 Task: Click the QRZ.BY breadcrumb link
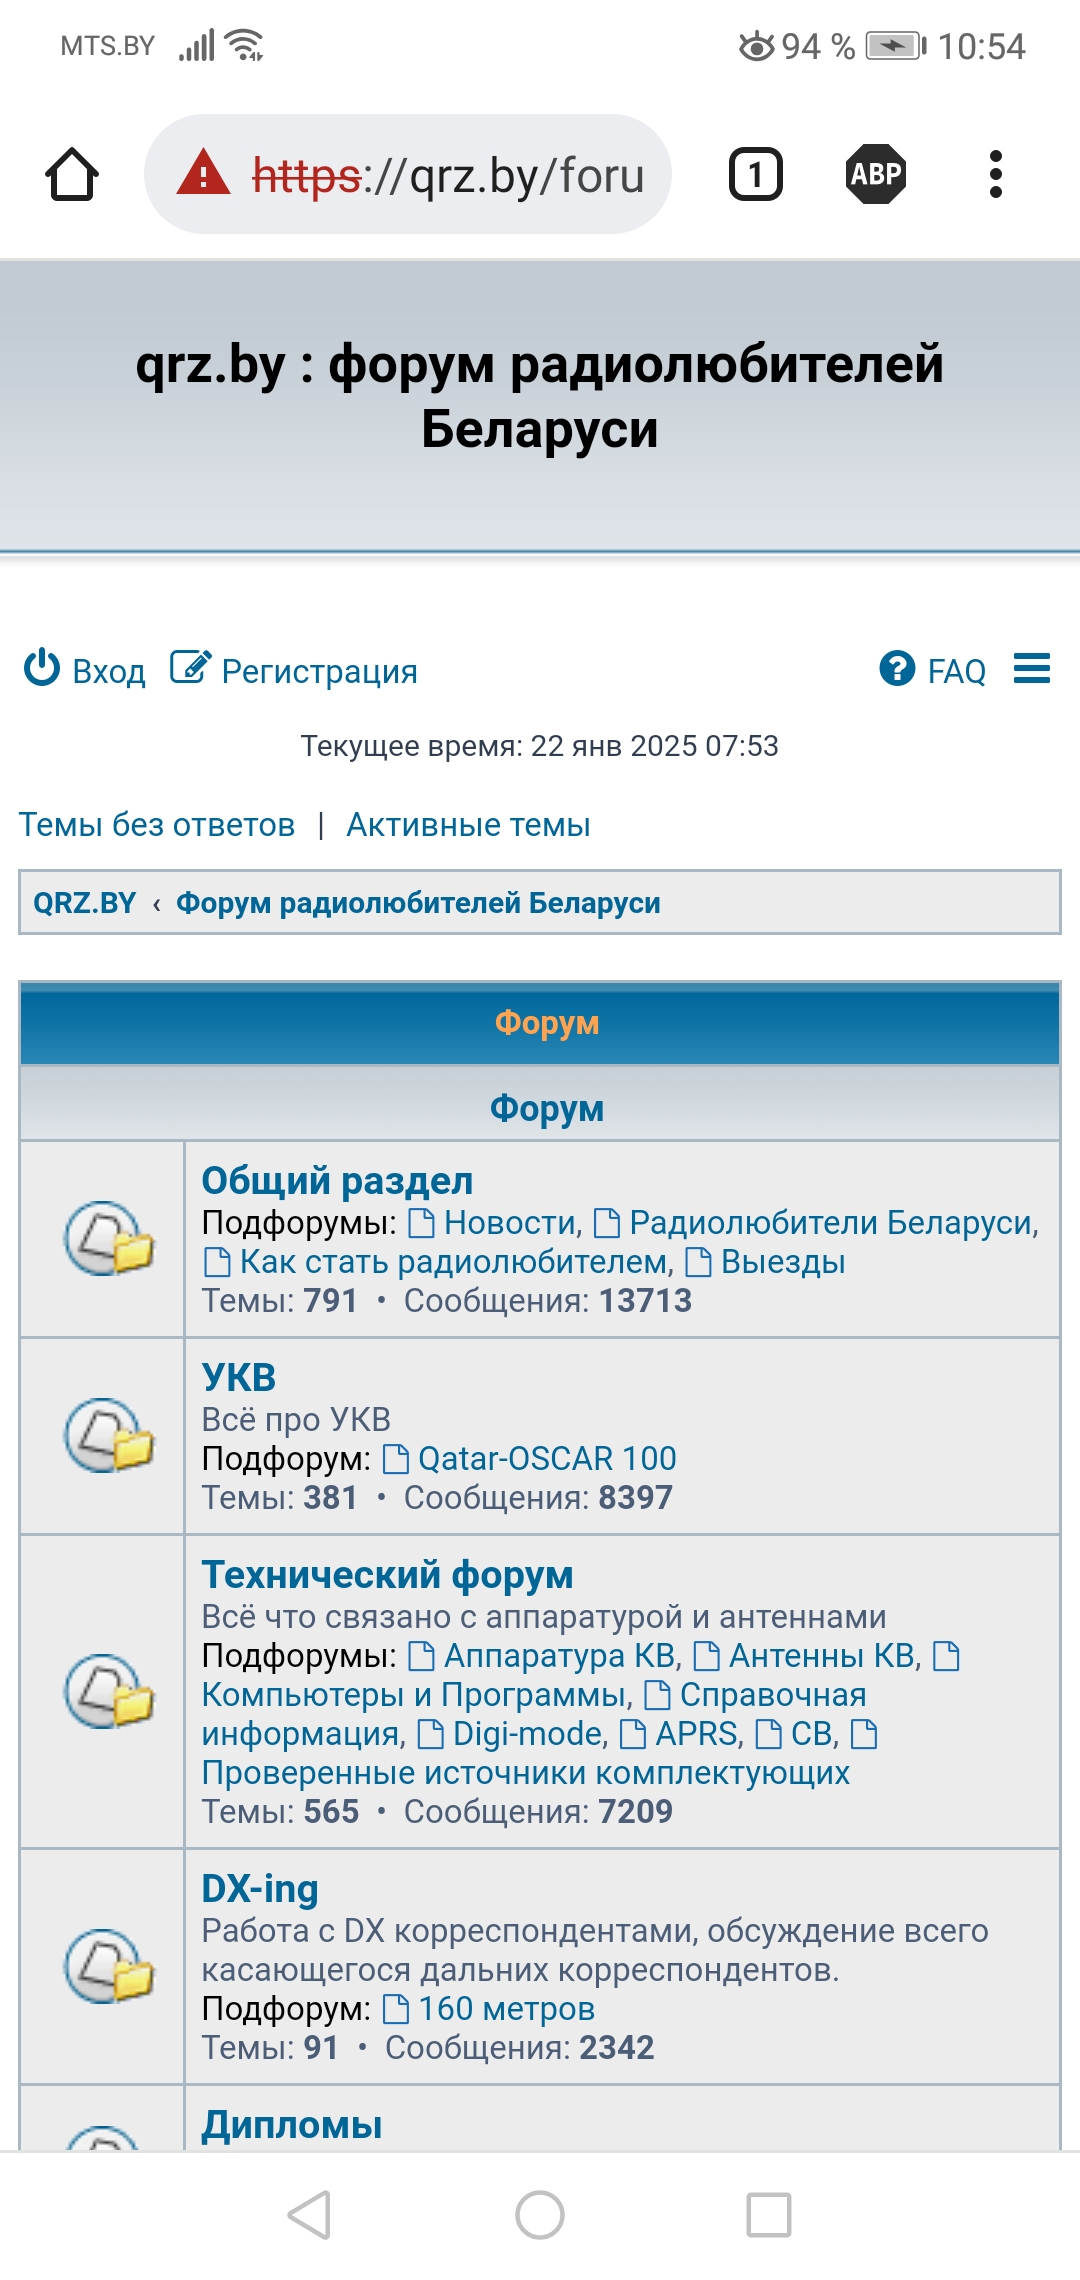pyautogui.click(x=85, y=903)
